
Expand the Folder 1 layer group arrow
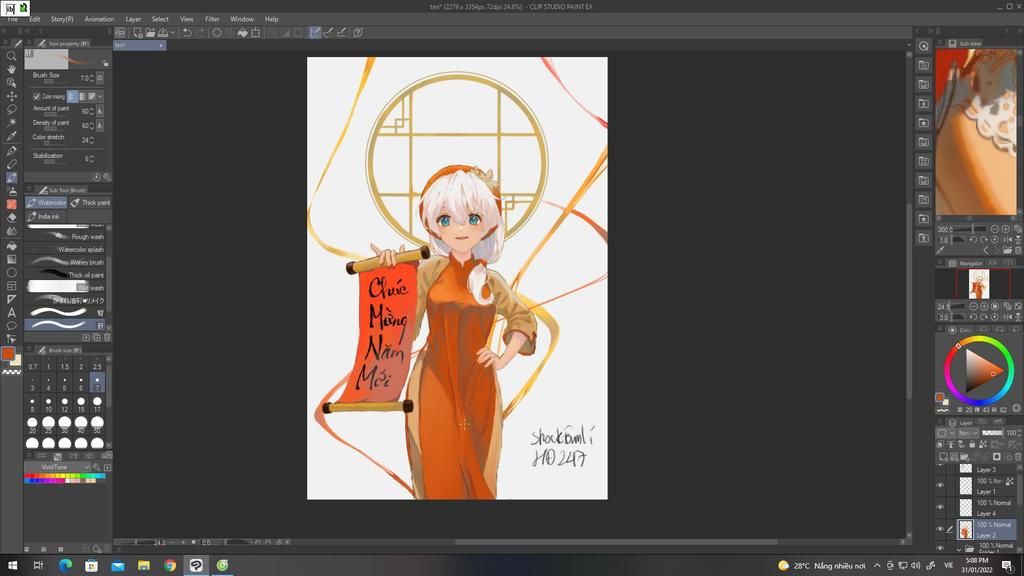[x=959, y=549]
